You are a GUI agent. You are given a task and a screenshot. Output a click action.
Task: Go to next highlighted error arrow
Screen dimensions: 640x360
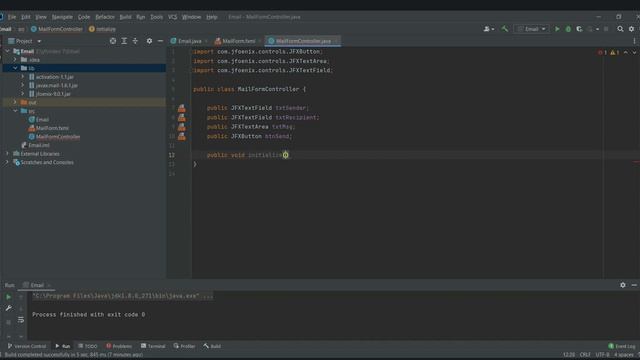[634, 53]
